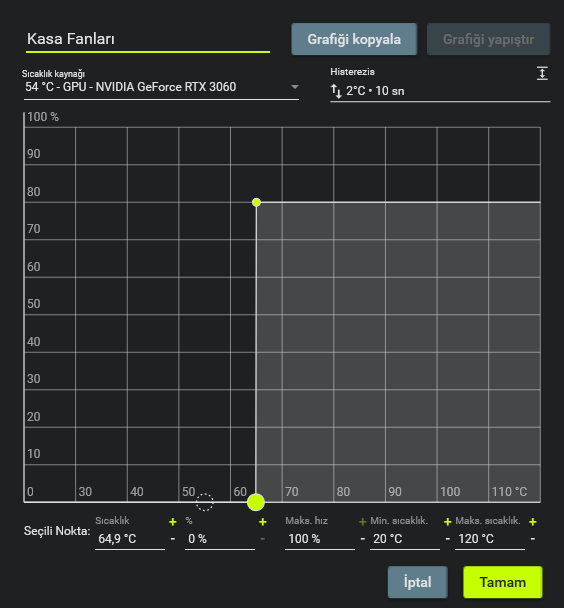Viewport: 564px width, 608px height.
Task: Increase Maks. hız with plus icon
Action: (362, 522)
